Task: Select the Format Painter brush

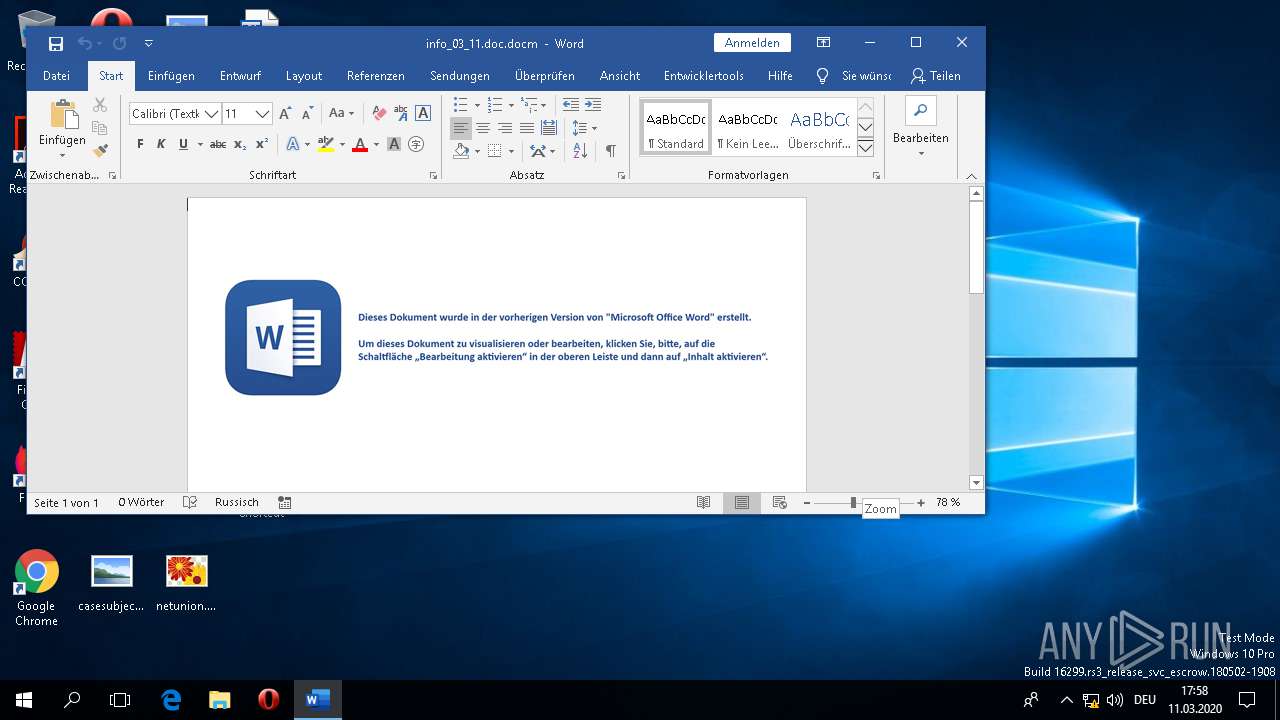Action: pos(100,150)
